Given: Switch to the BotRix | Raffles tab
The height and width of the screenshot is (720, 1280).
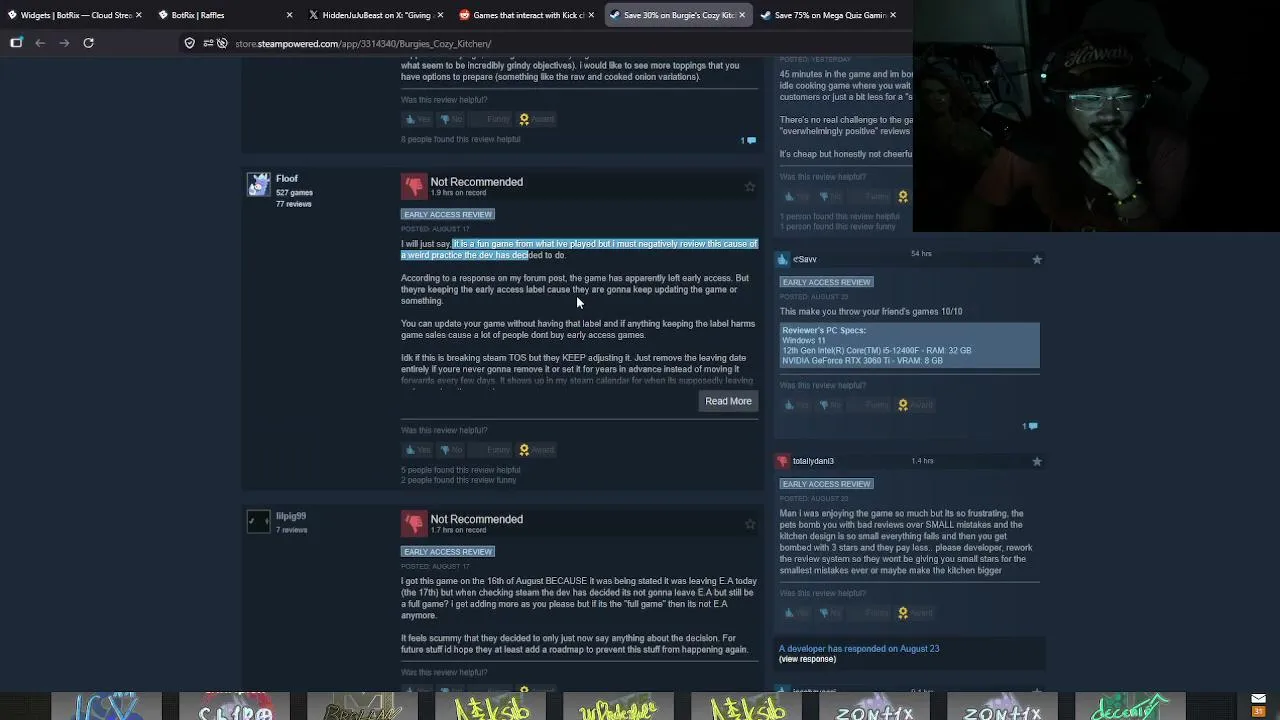Looking at the screenshot, I should click(x=226, y=15).
